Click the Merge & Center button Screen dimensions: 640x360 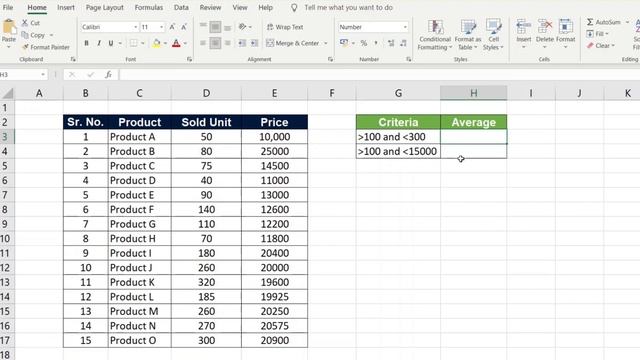293,43
